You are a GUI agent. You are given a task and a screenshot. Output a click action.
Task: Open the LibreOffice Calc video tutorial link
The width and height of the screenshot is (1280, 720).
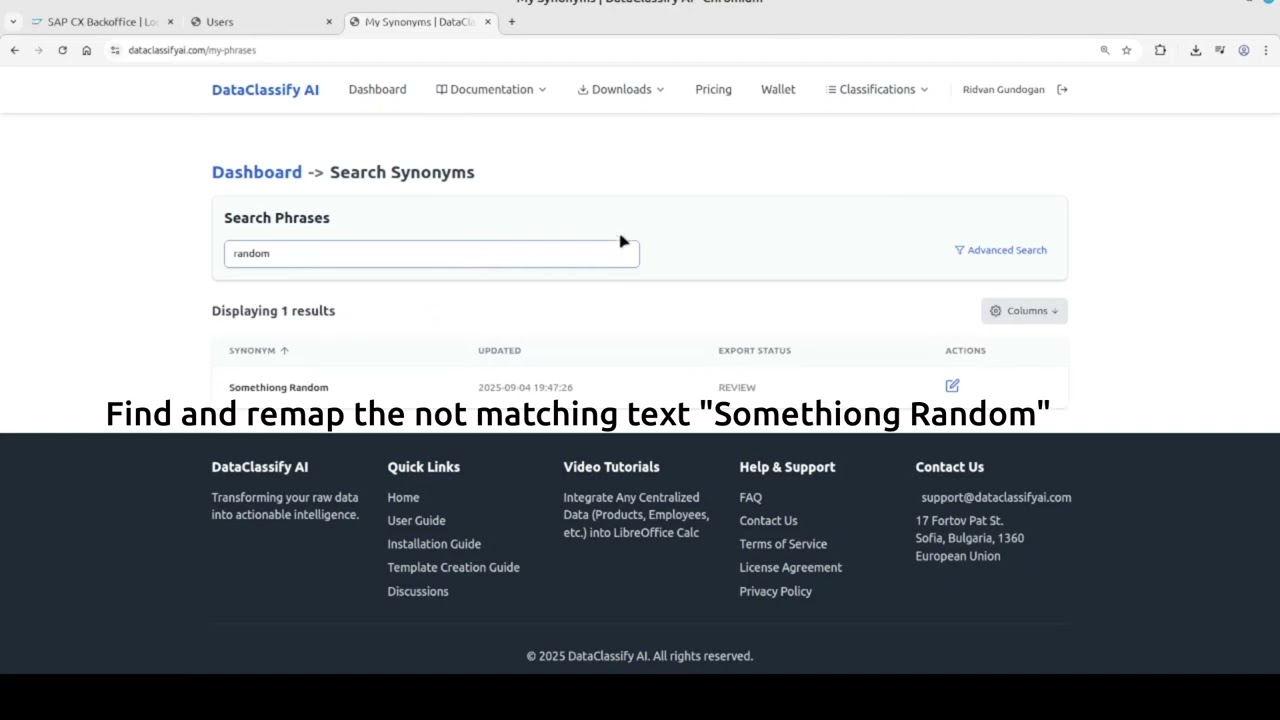coord(636,515)
